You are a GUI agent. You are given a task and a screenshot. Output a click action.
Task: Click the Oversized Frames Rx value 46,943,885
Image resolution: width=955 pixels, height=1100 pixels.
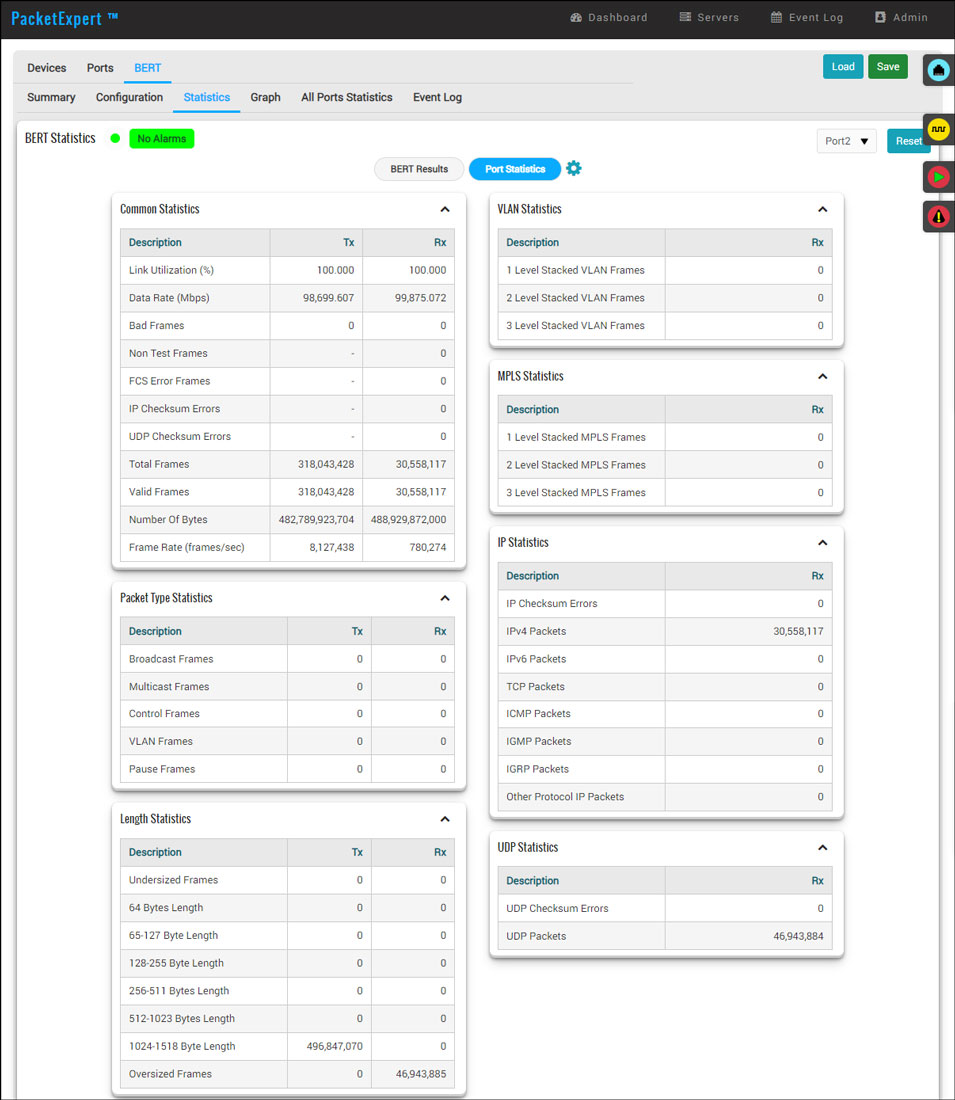coord(420,1074)
